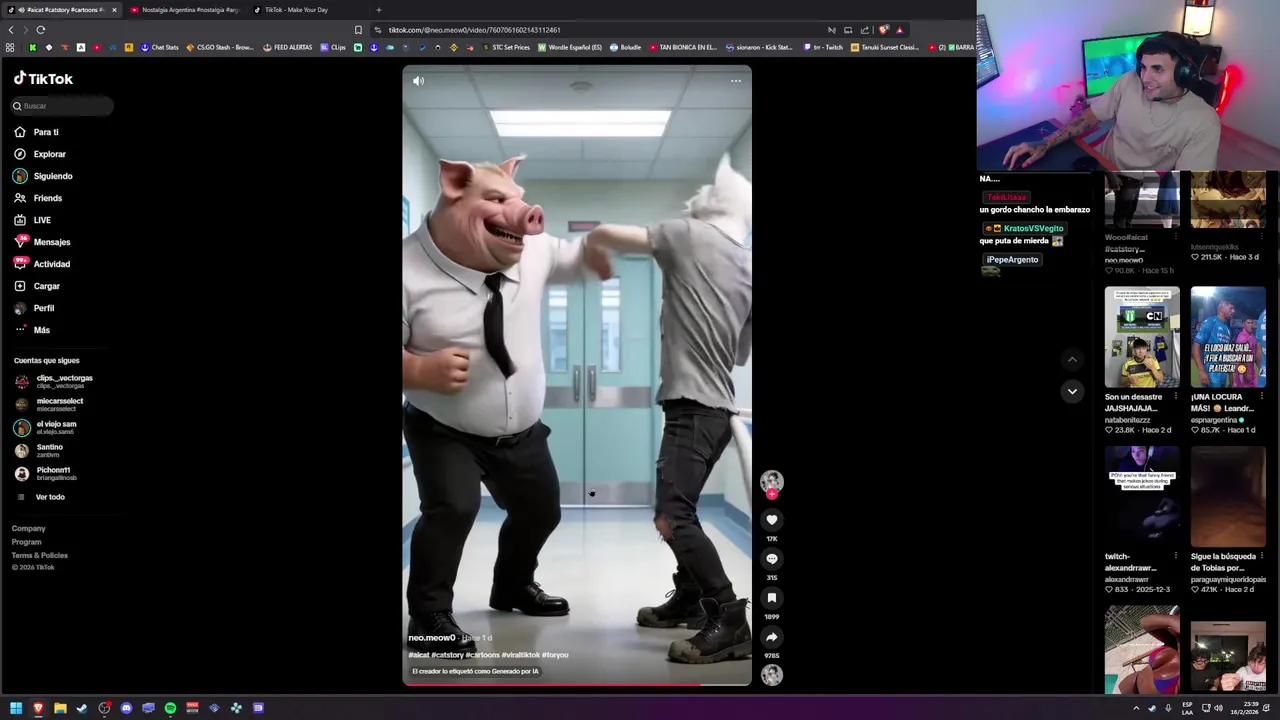Save the video with the bookmark icon
1280x720 pixels.
coord(771,598)
